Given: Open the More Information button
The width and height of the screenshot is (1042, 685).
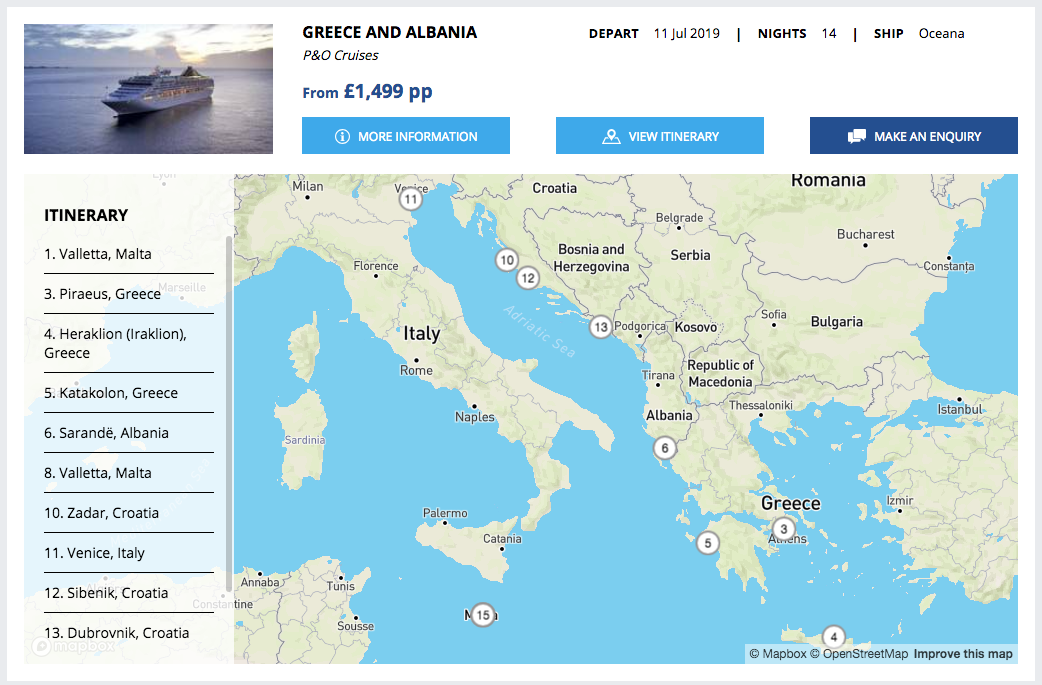Looking at the screenshot, I should 406,136.
